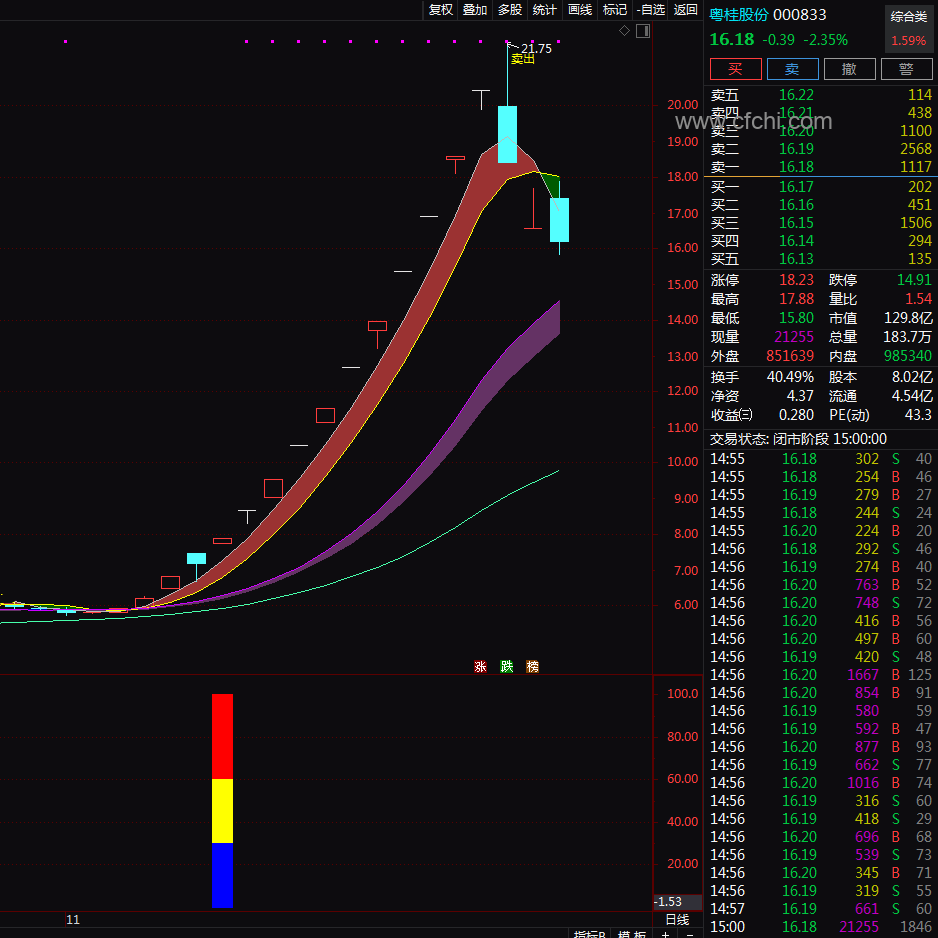938x938 pixels.
Task: Click the 14:56 trade row with 1667
Action: click(821, 675)
